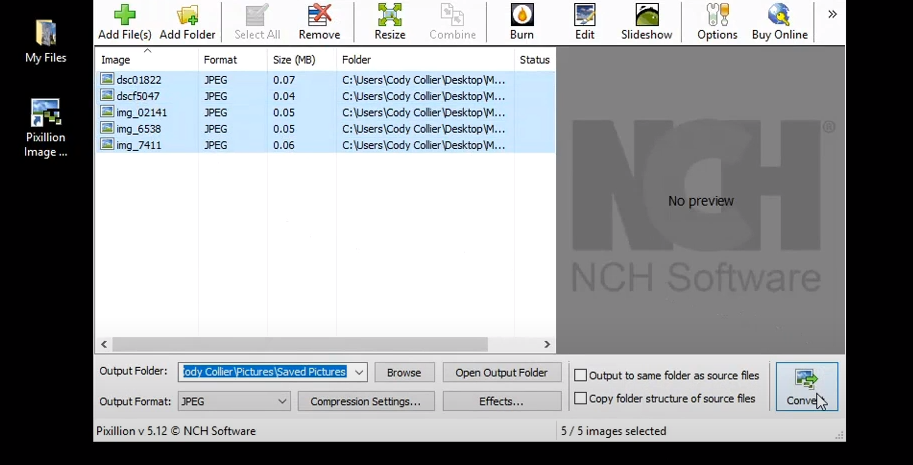Click the 0.04 size cell
Viewport: 913px width, 465px height.
point(284,96)
